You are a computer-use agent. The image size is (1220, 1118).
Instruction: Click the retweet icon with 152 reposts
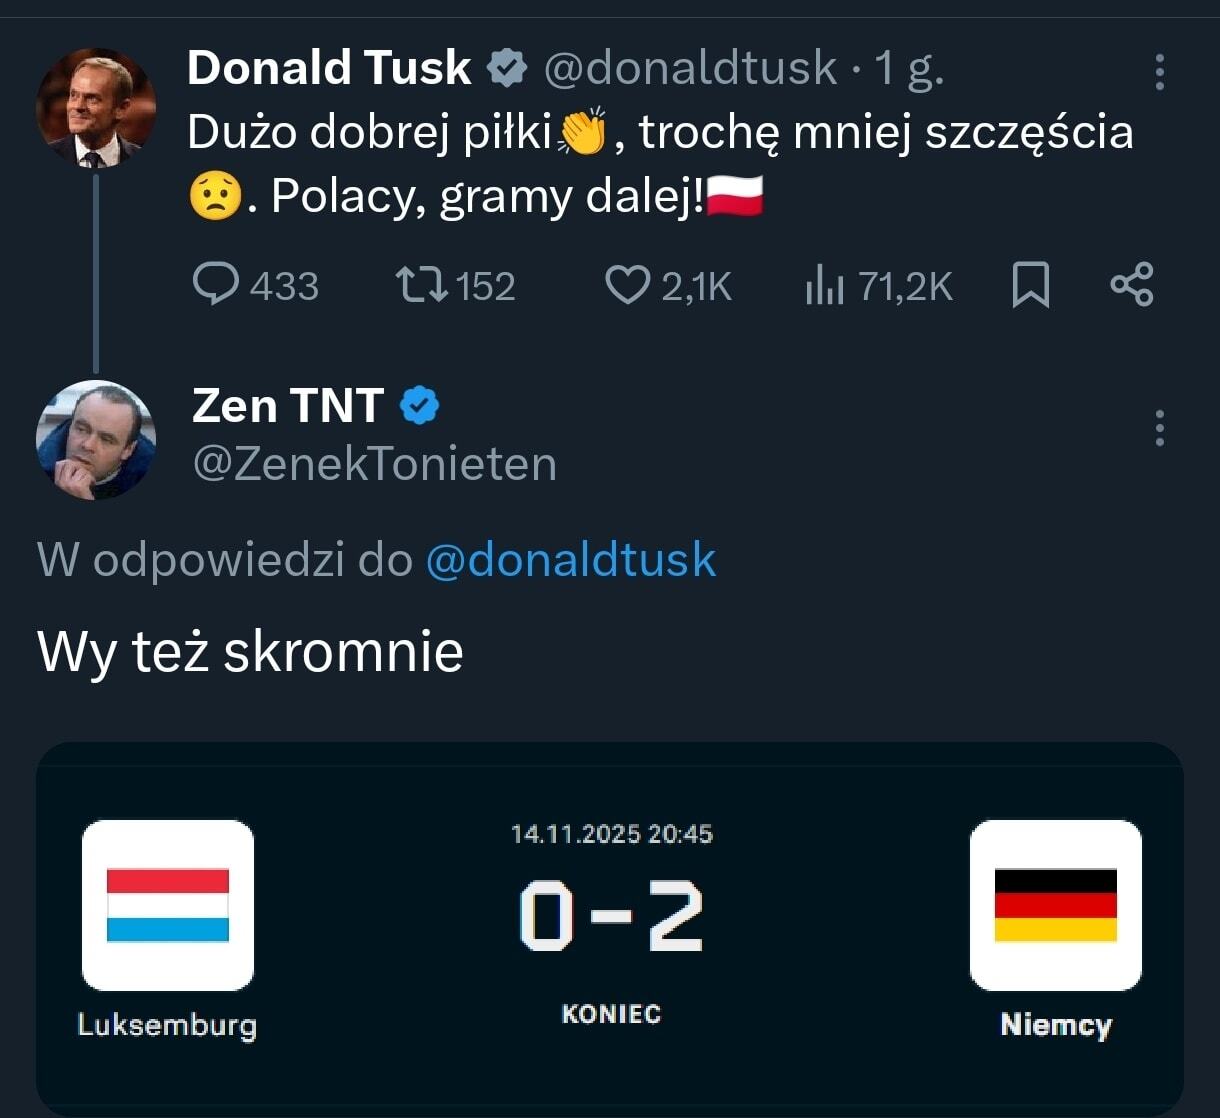(x=421, y=285)
